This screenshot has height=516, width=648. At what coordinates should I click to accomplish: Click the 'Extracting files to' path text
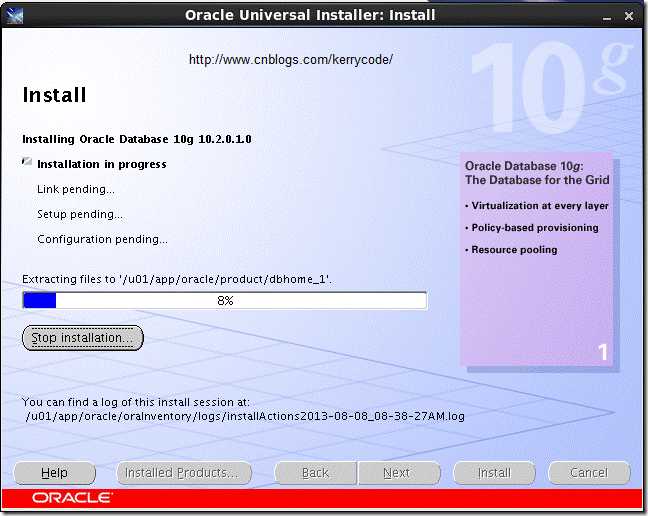pos(177,279)
